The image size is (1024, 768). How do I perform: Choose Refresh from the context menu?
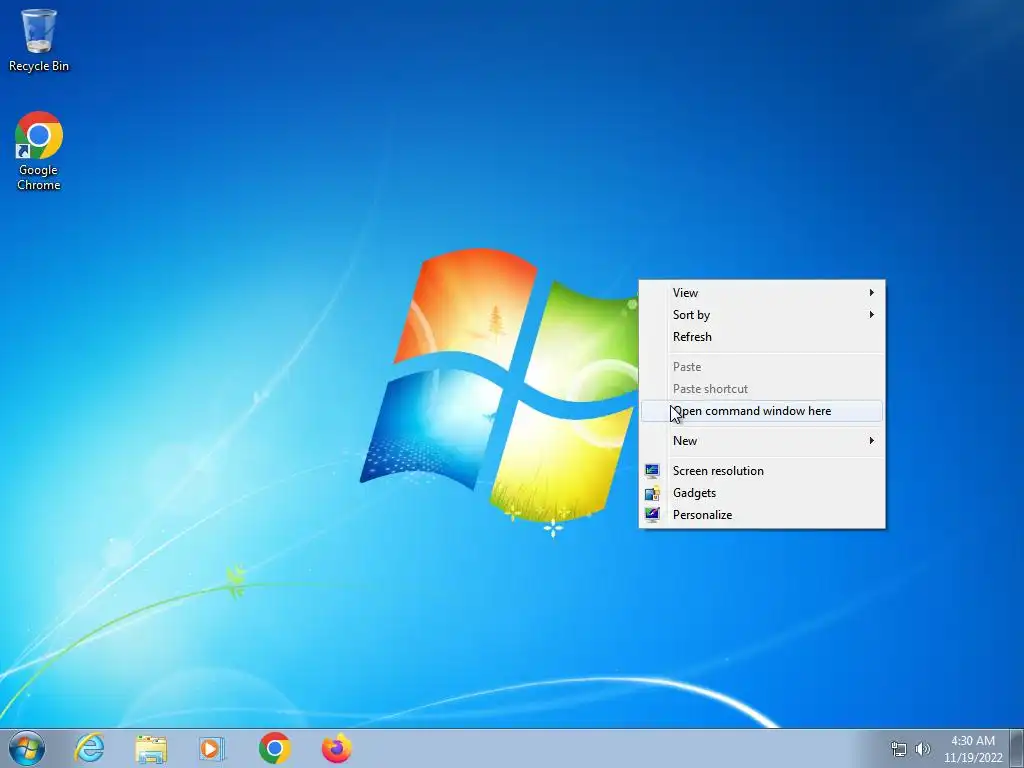[x=761, y=337]
